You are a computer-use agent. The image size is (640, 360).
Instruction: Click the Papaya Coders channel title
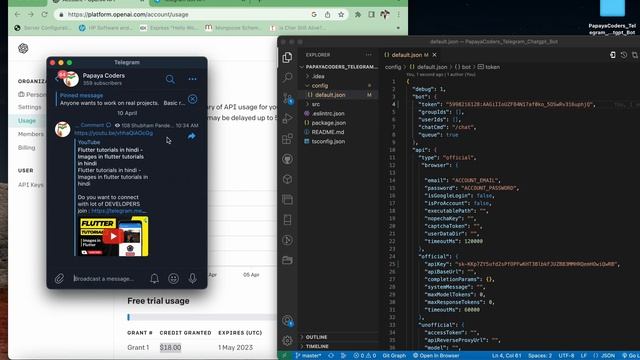click(x=104, y=76)
